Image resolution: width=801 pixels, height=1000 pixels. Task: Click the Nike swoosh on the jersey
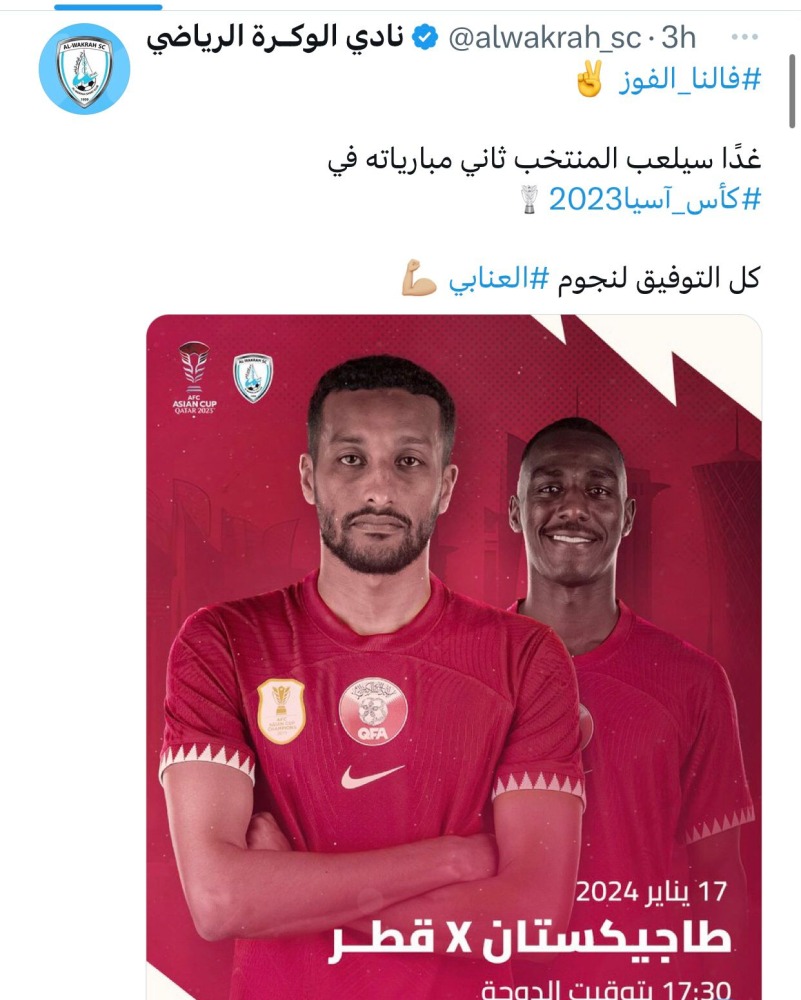(x=372, y=776)
